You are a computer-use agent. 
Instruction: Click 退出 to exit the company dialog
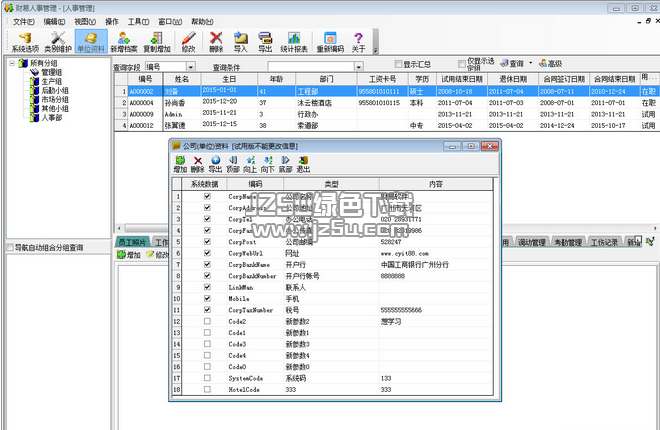point(303,164)
